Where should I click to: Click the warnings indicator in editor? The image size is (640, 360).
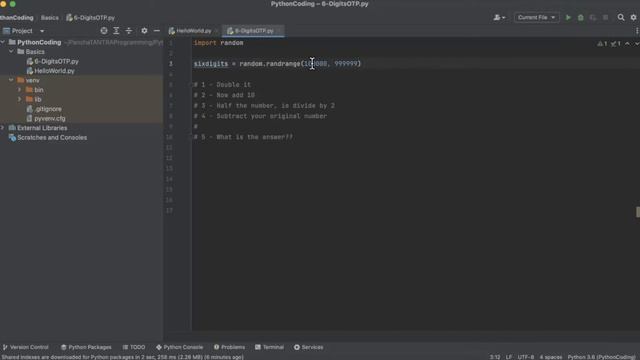602,43
